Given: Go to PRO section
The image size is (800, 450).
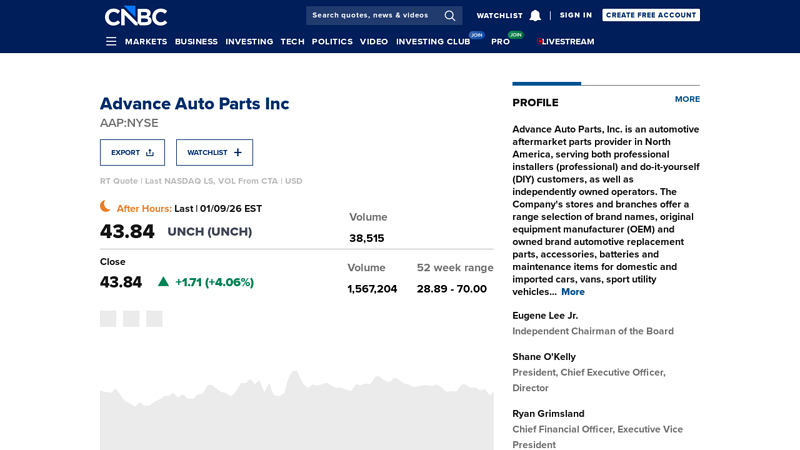Looking at the screenshot, I should 501,41.
